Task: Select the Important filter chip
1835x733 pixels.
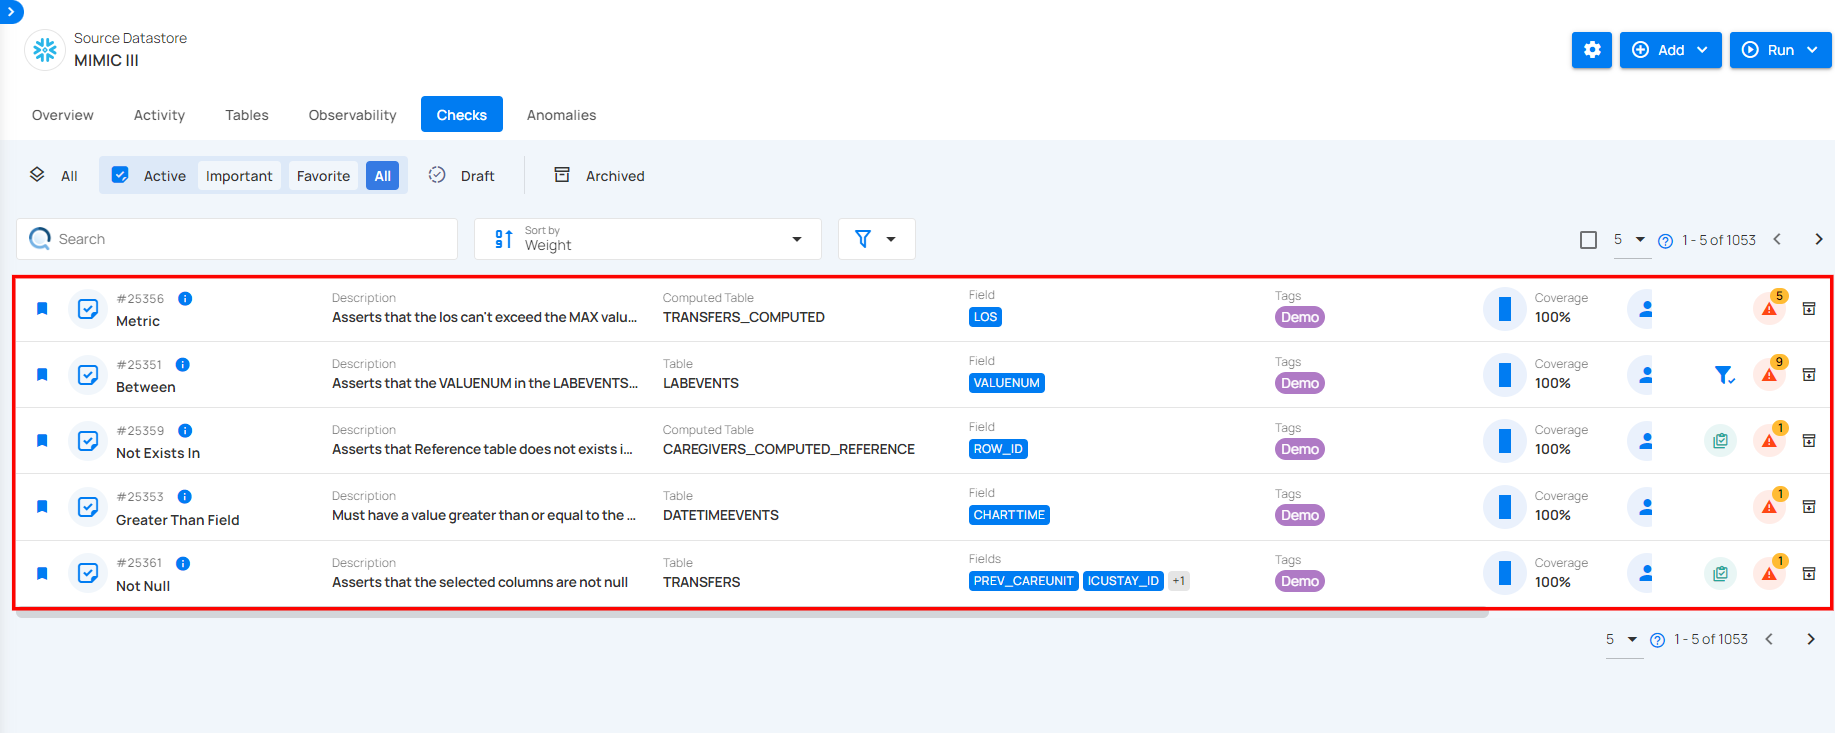Action: (239, 176)
